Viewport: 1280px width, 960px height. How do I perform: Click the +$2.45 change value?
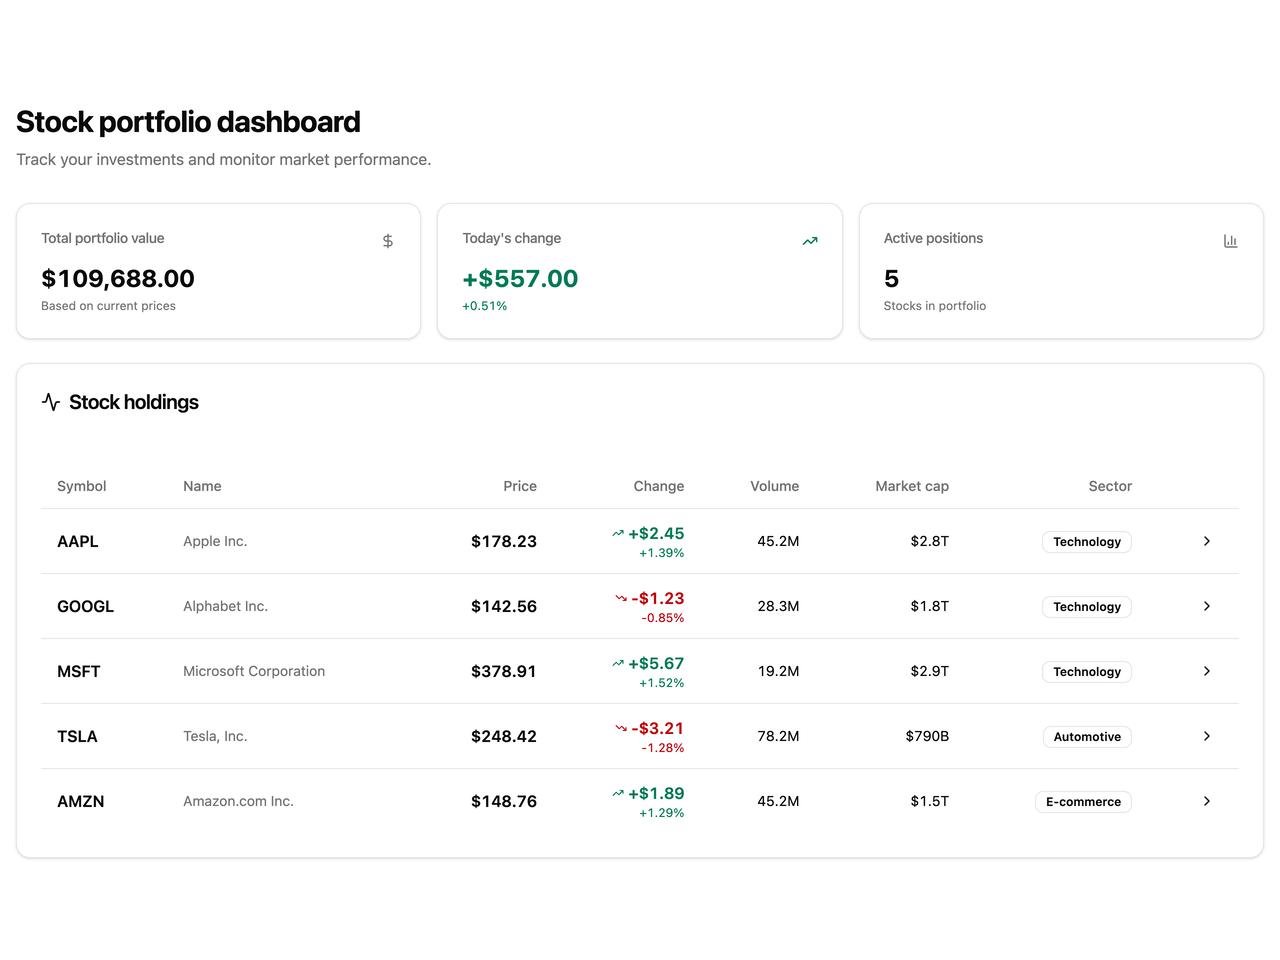[656, 533]
